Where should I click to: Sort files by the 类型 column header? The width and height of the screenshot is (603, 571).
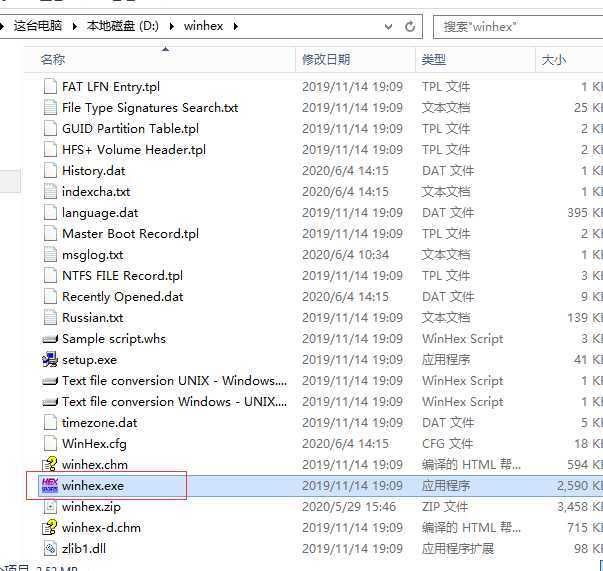475,60
